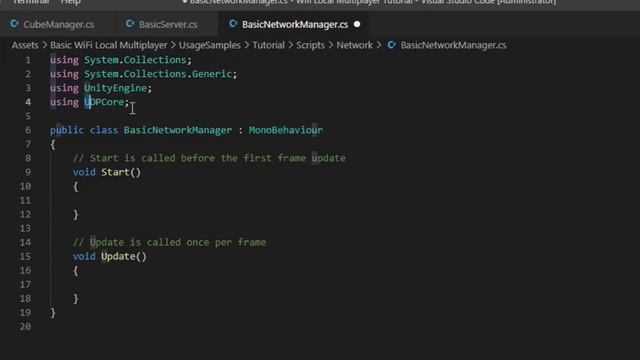Open the Tutorial breadcrumb
The height and width of the screenshot is (360, 640).
pos(268,45)
